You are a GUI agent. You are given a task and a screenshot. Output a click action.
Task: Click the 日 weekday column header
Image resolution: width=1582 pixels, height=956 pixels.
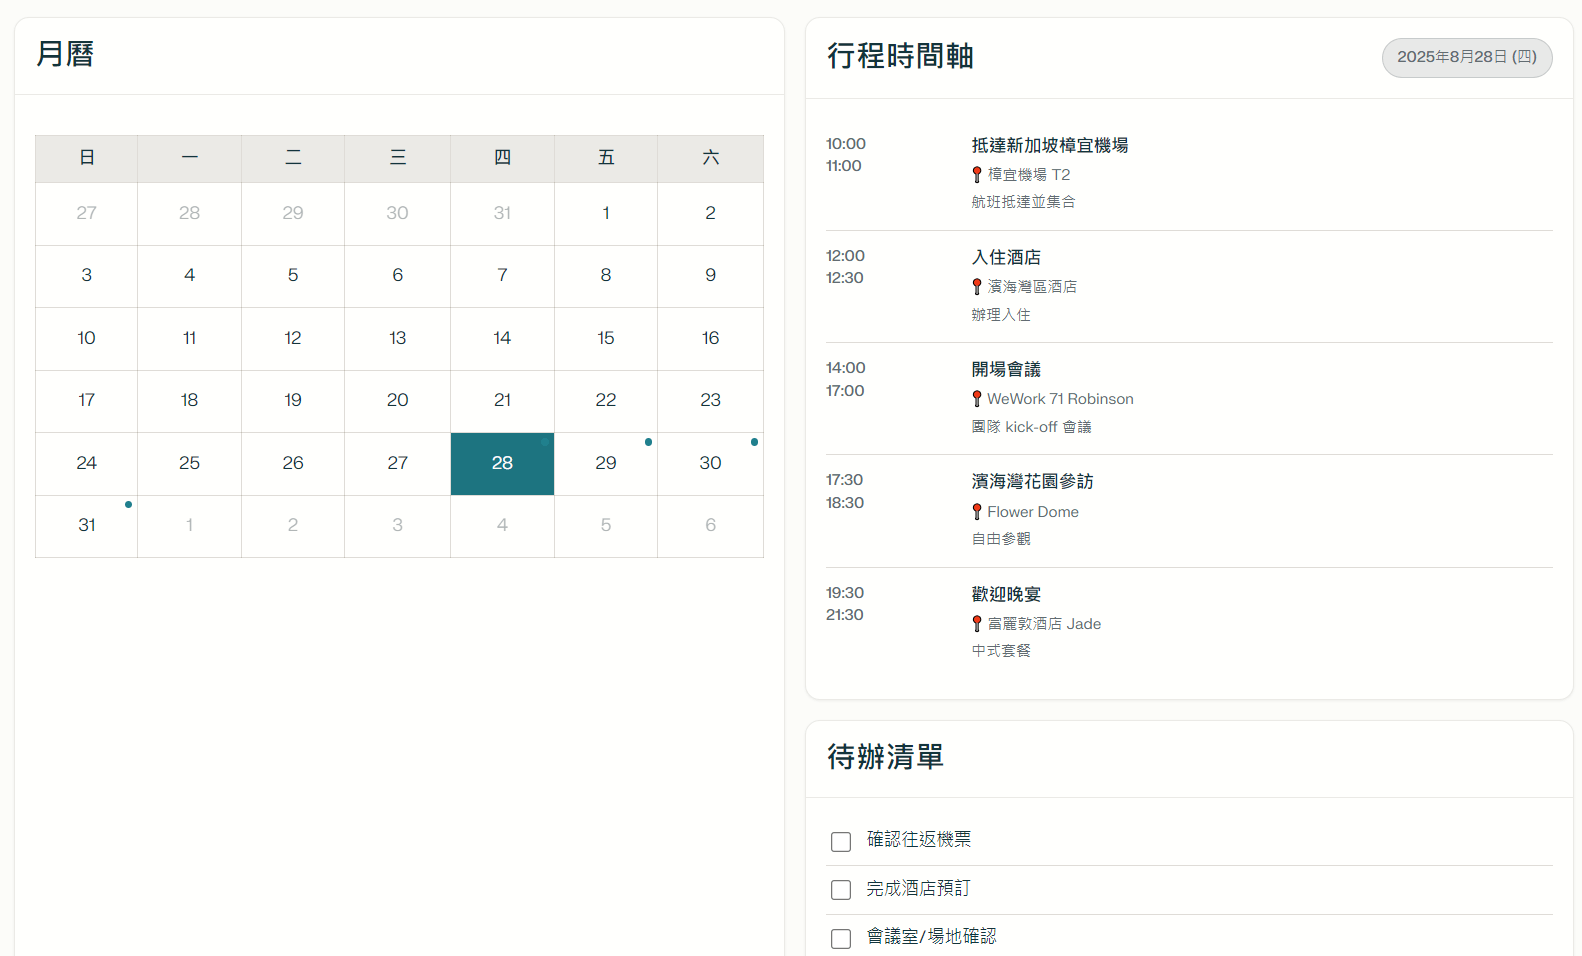coord(87,158)
